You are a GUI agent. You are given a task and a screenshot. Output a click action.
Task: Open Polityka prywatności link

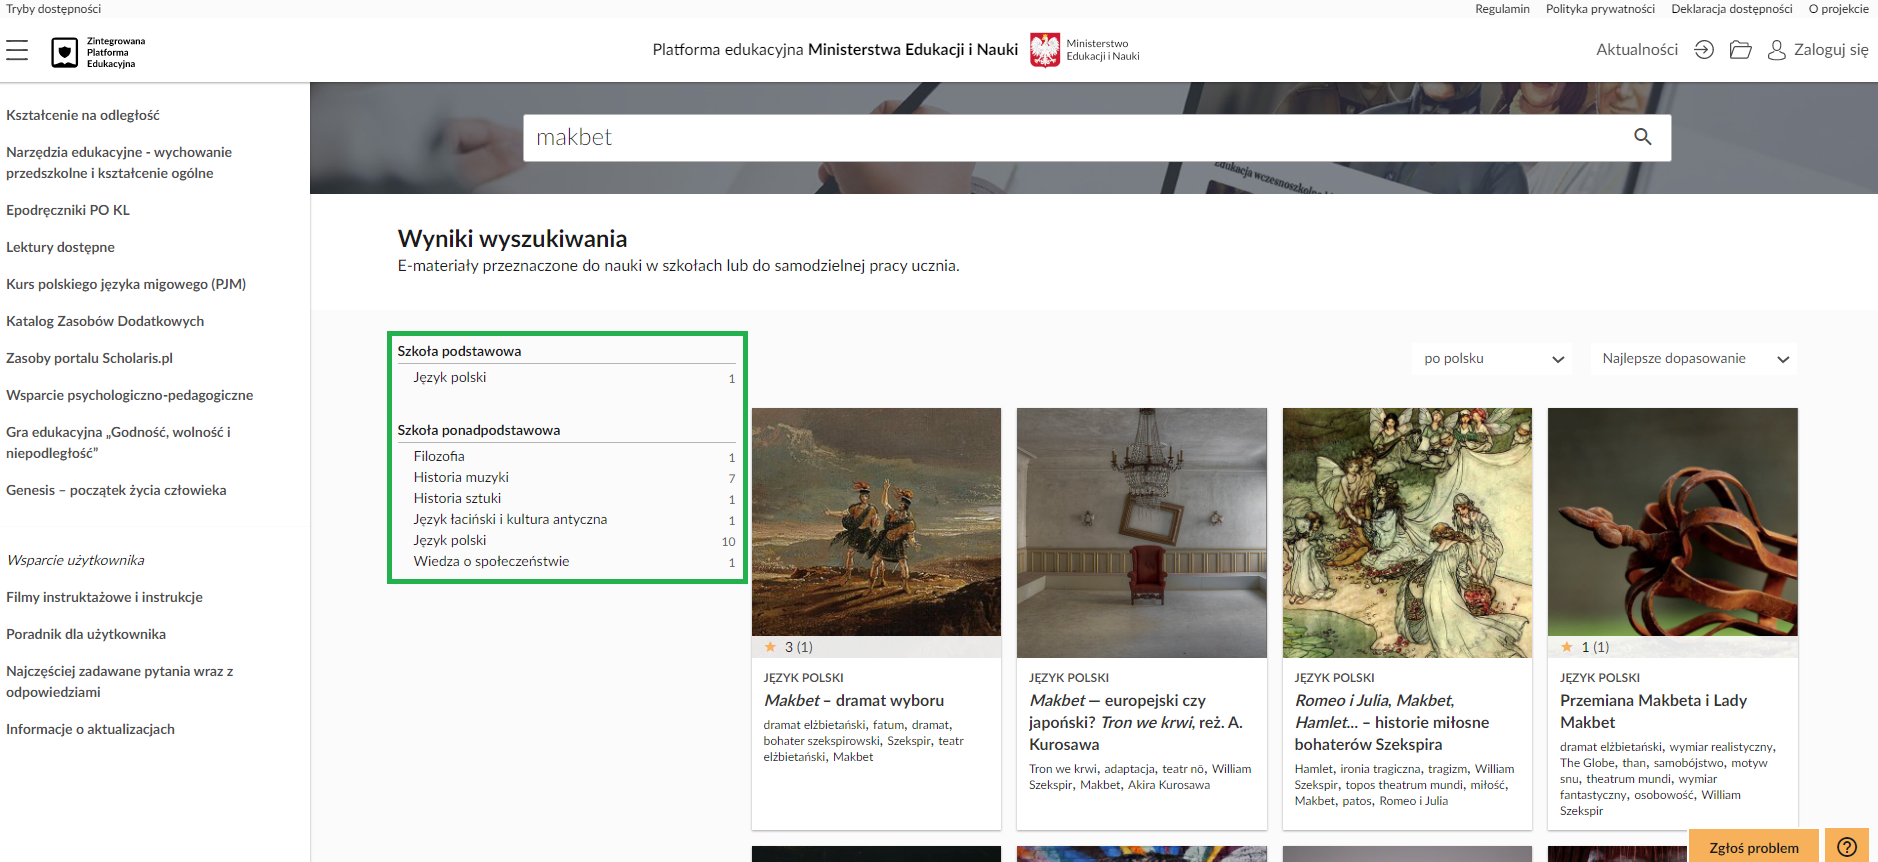point(1600,9)
